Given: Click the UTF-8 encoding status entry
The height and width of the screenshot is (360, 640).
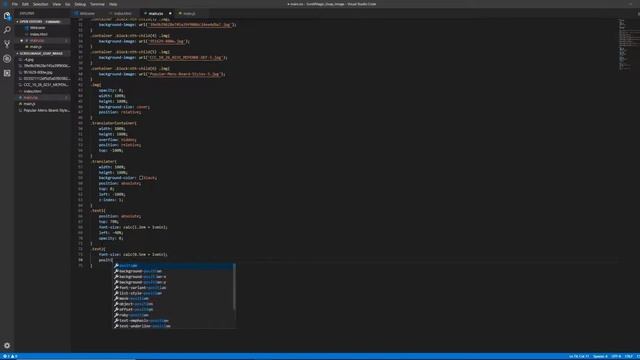Looking at the screenshot, I should tap(616, 356).
